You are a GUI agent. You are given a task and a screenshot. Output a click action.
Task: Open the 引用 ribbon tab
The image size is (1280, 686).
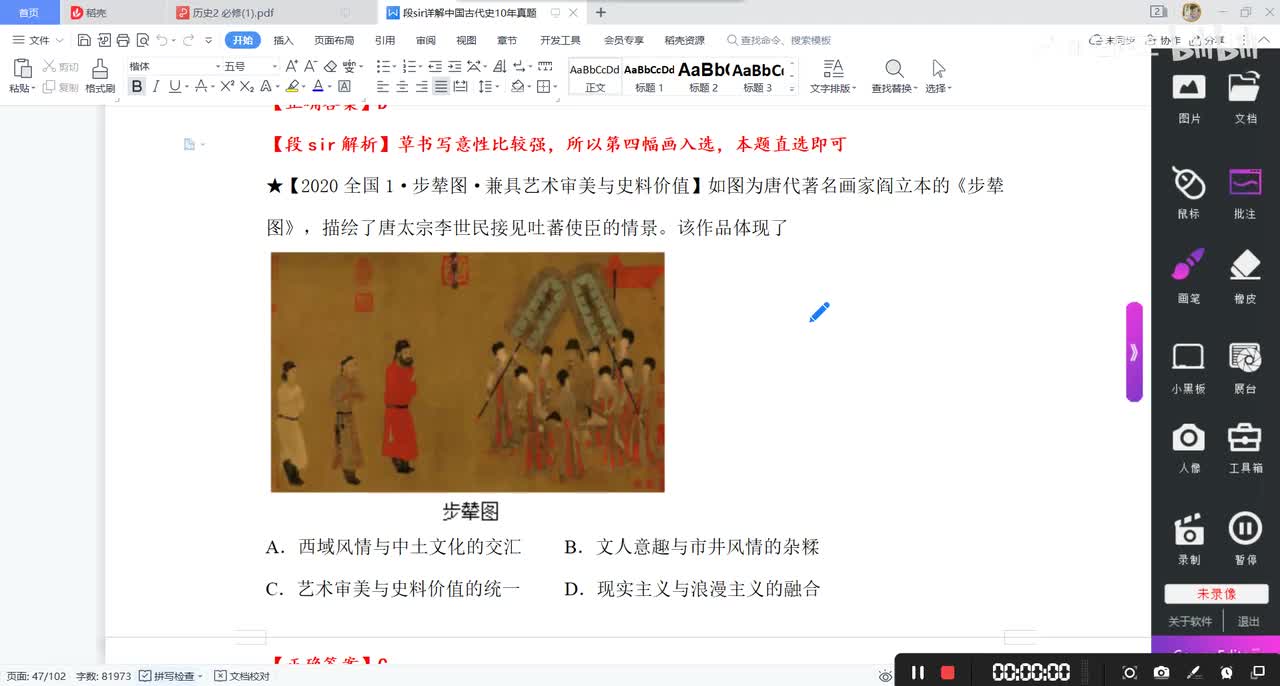pyautogui.click(x=385, y=41)
